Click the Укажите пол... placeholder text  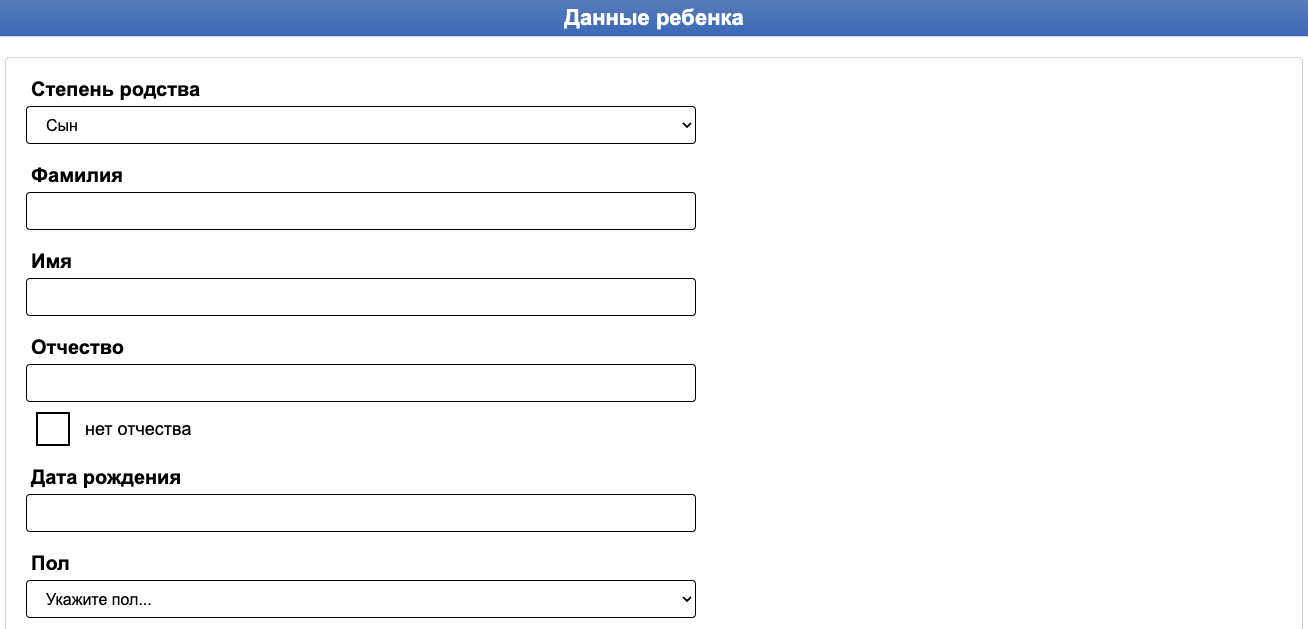click(105, 600)
